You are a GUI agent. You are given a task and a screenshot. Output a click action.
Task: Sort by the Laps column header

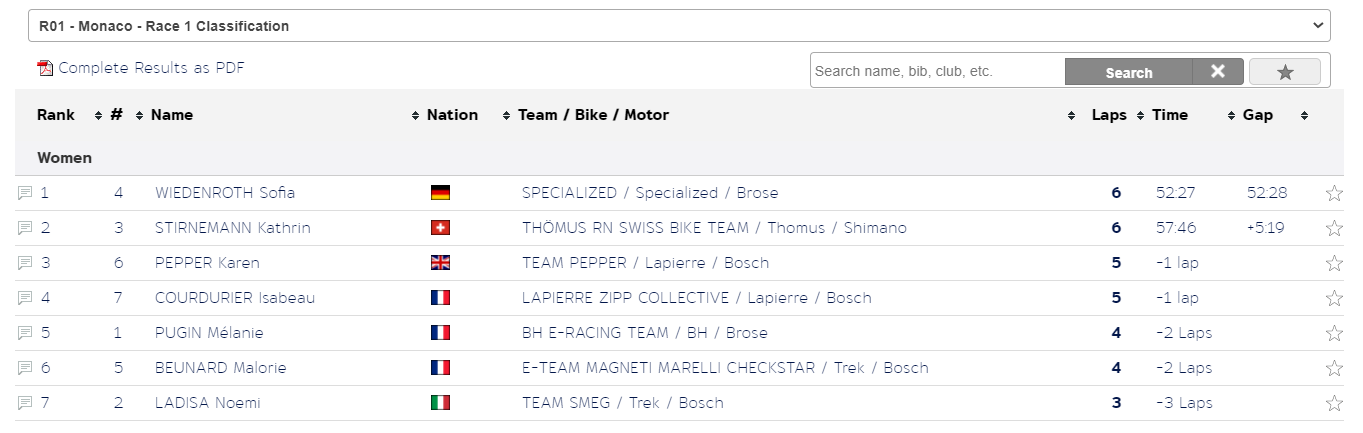[1108, 115]
